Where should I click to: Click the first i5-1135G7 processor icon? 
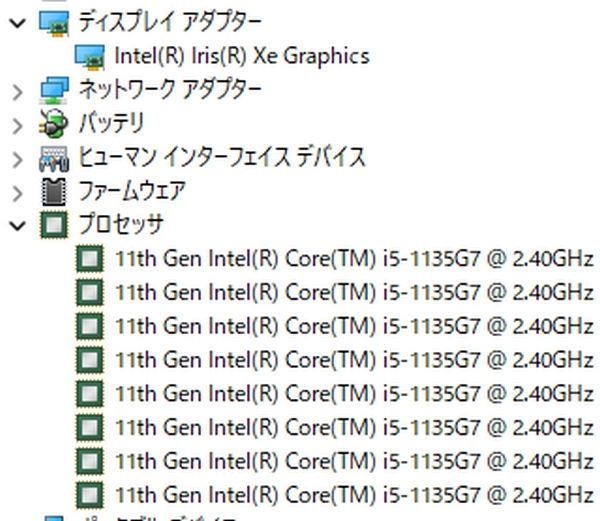click(90, 259)
